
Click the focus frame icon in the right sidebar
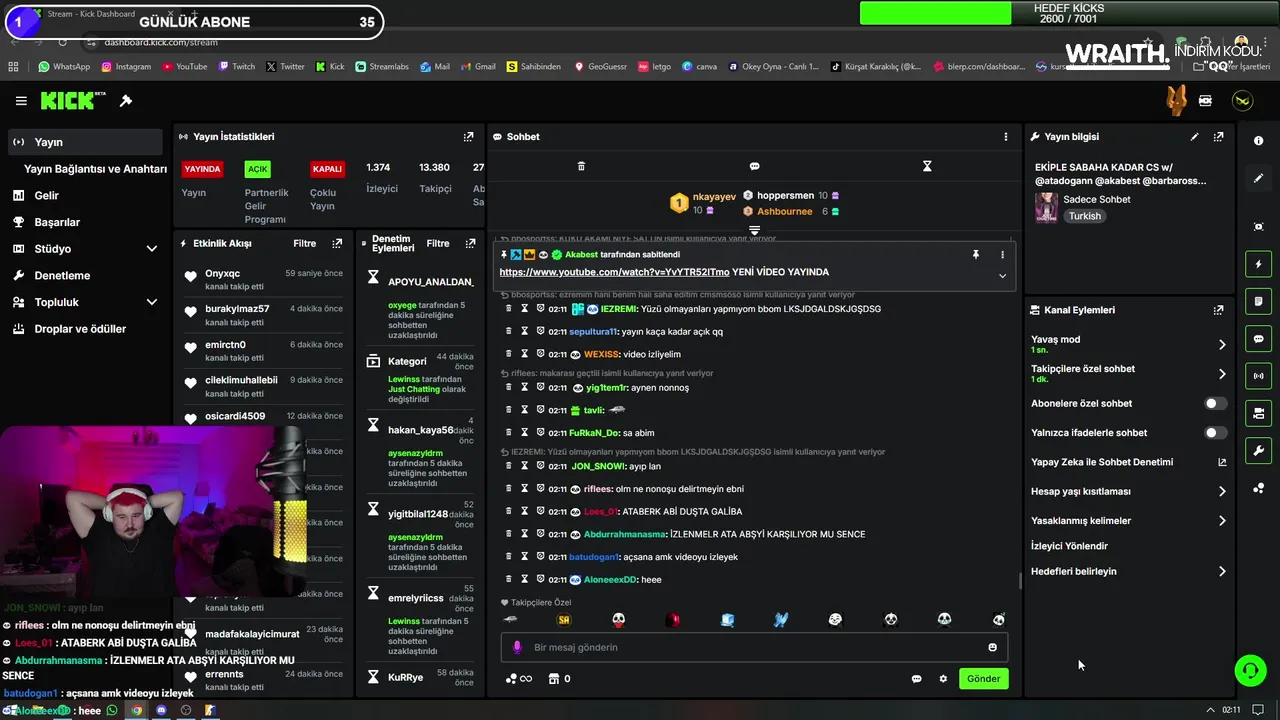1258,227
